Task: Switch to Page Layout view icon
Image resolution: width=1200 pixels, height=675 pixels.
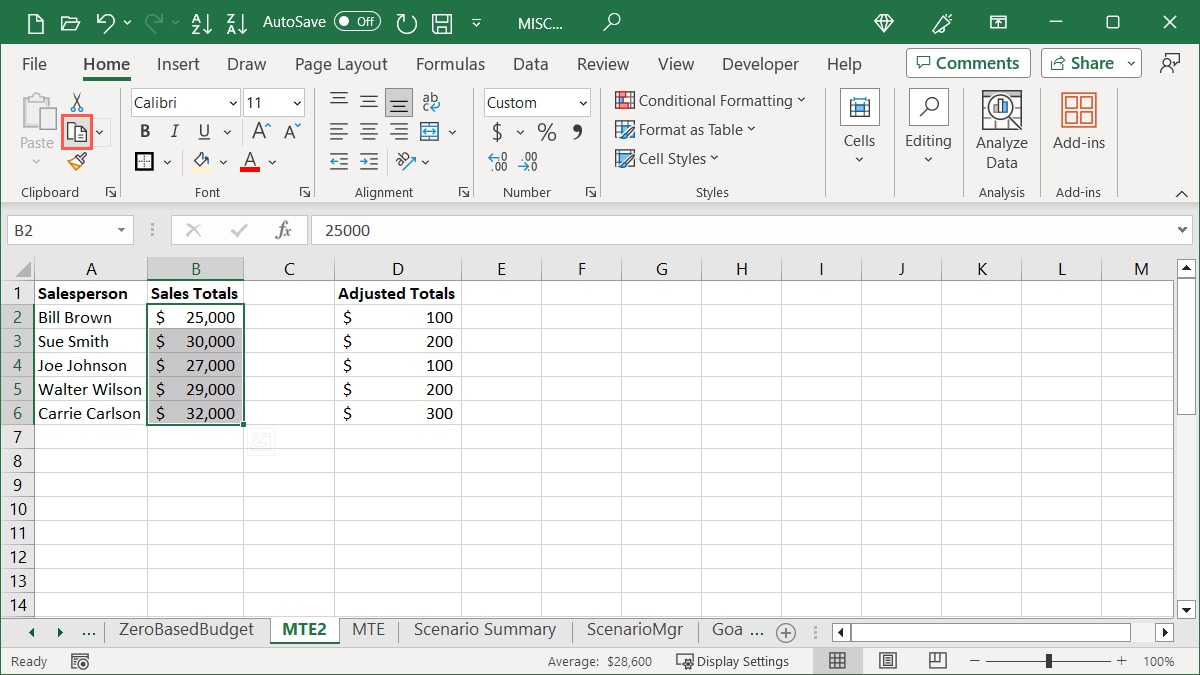Action: 886,660
